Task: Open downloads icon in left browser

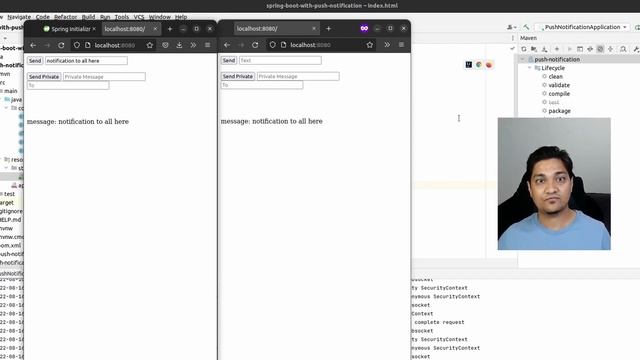Action: tap(179, 45)
